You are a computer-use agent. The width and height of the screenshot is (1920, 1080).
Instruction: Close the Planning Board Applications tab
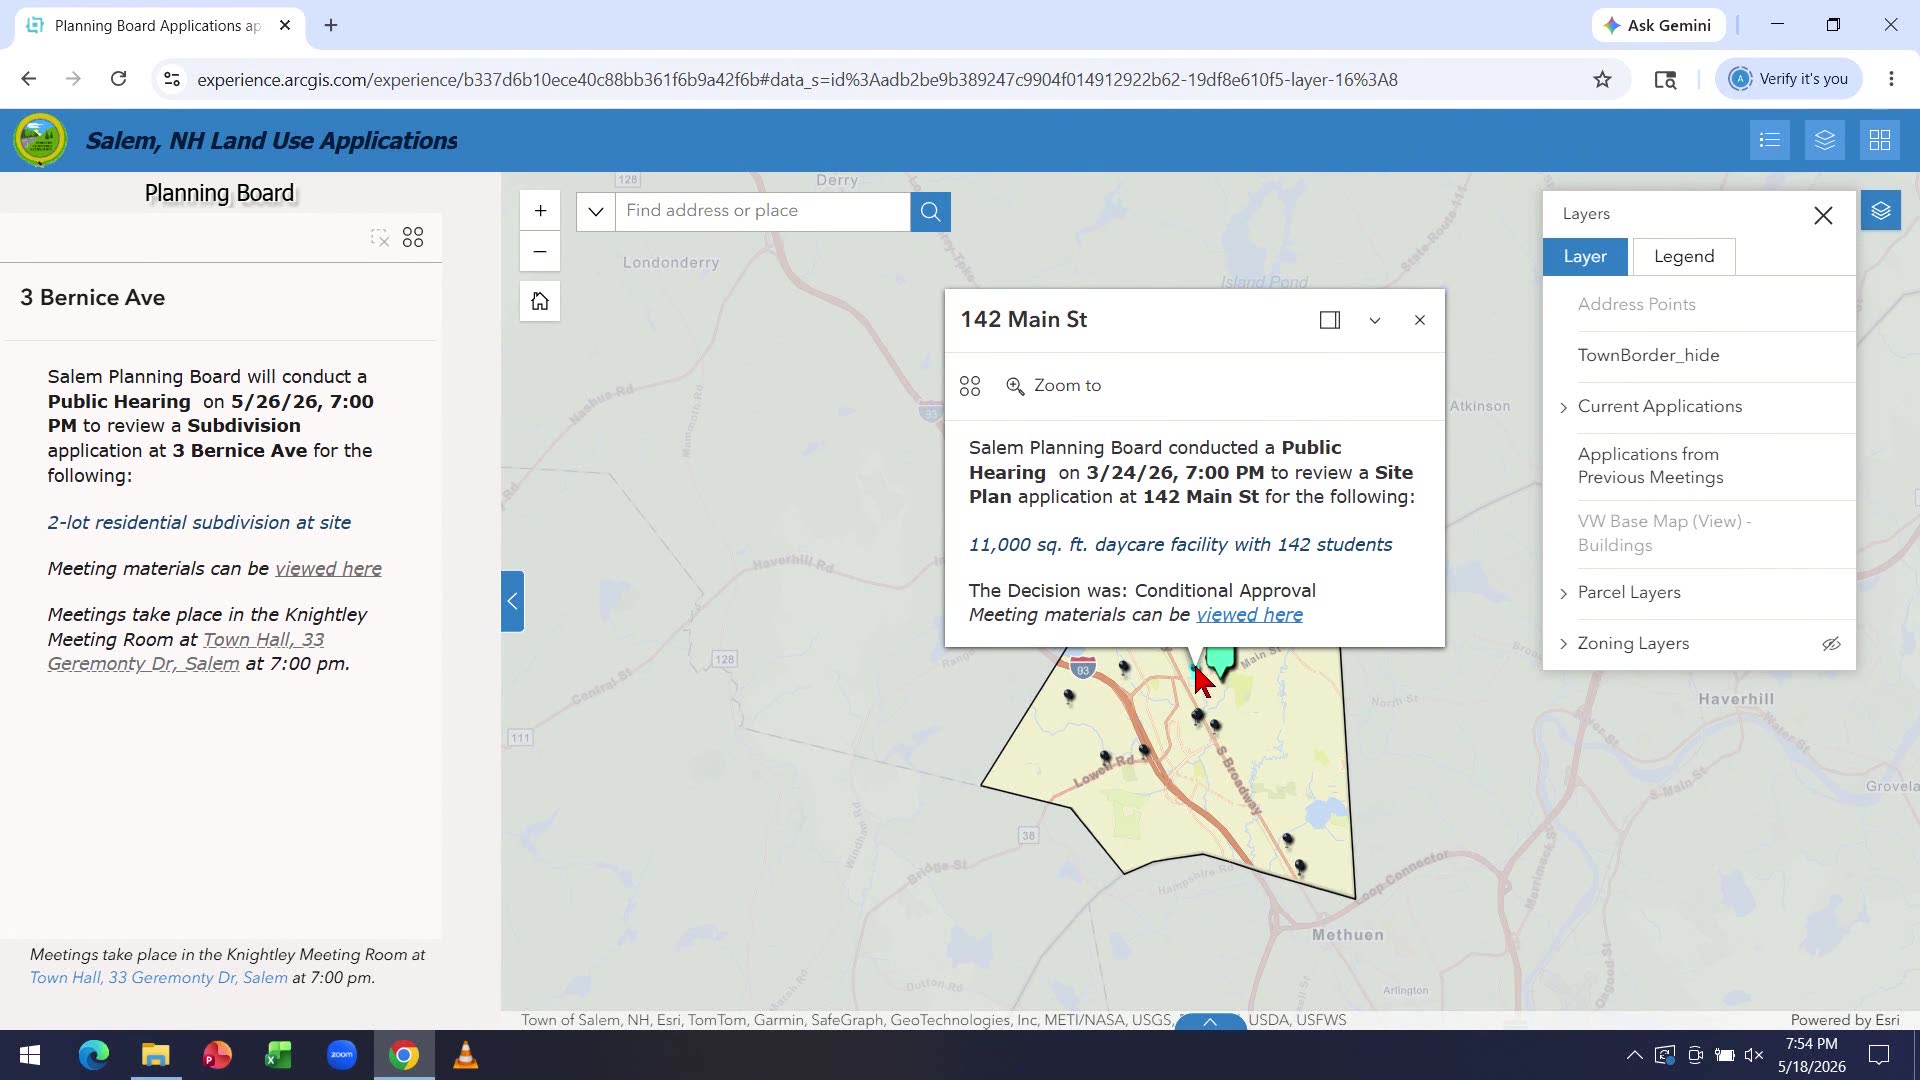(x=285, y=25)
